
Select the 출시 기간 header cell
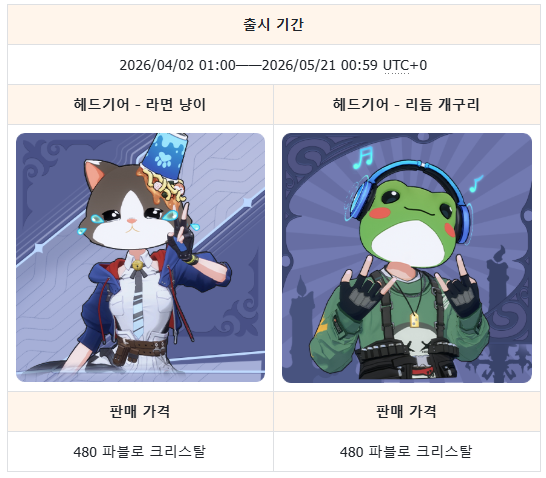point(274,24)
